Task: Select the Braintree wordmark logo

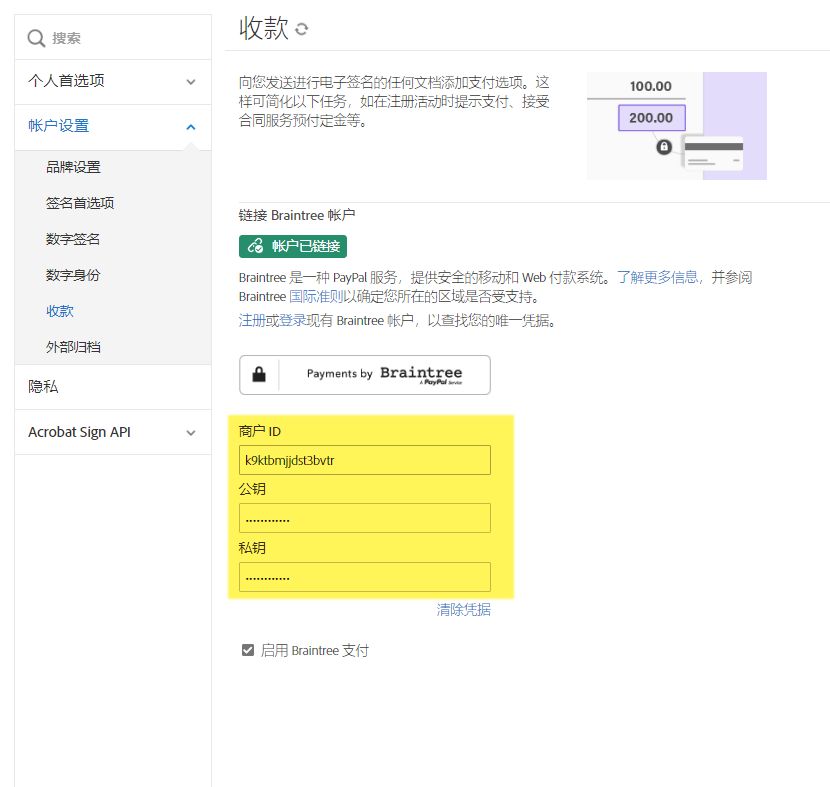Action: tap(420, 373)
